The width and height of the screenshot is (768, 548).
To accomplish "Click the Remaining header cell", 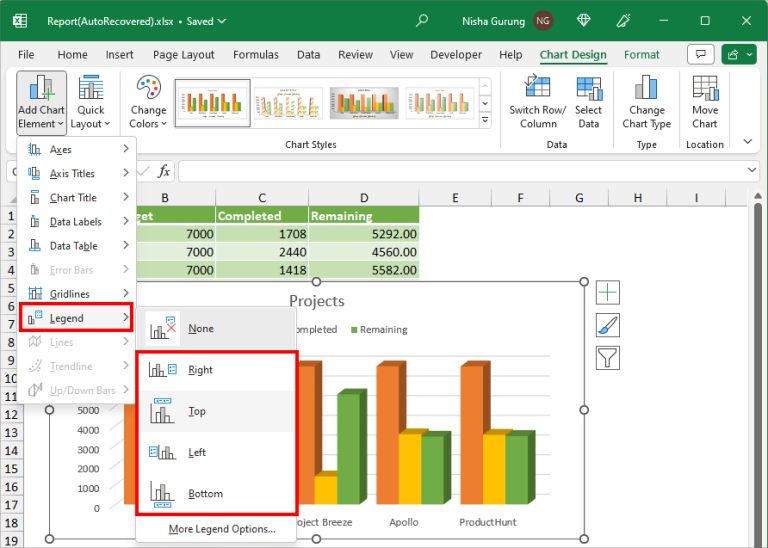I will 364,215.
